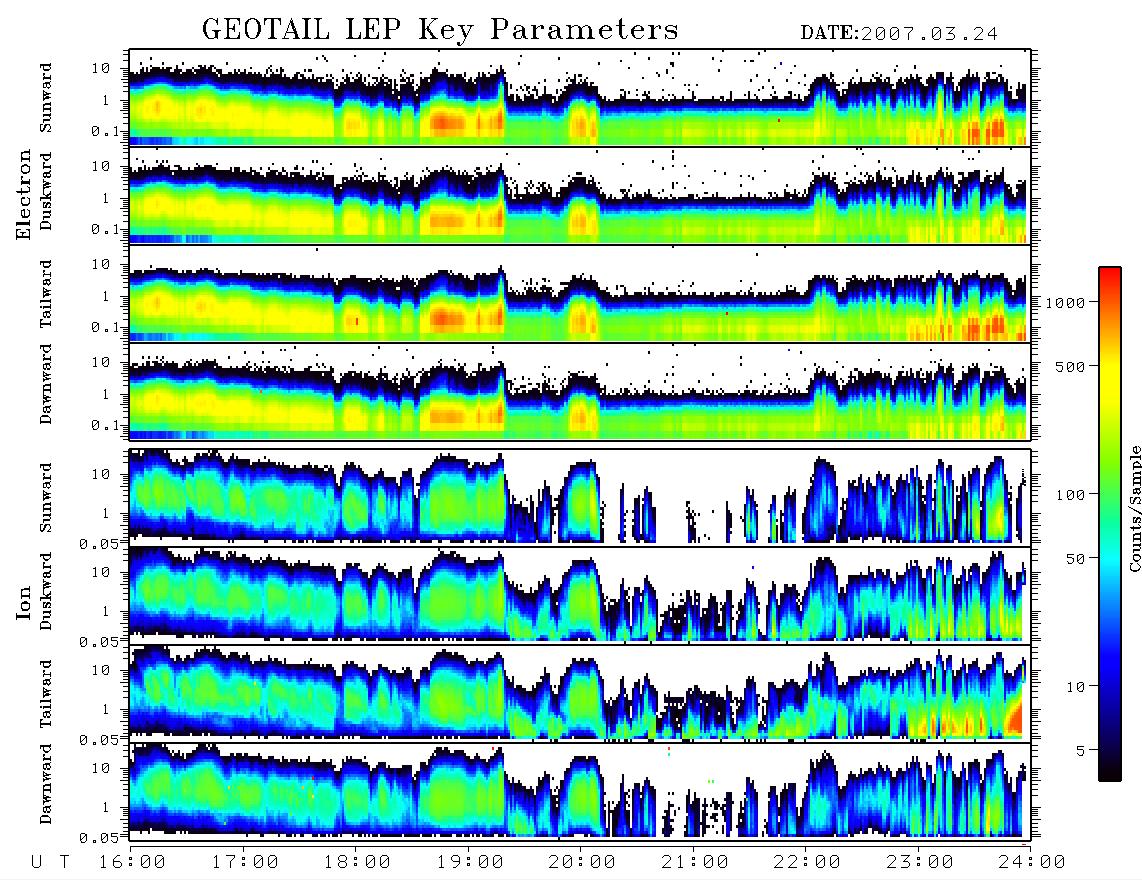Select the Electron "Dawnward" panel label
Viewport: 1142px width, 880px height.
click(46, 384)
